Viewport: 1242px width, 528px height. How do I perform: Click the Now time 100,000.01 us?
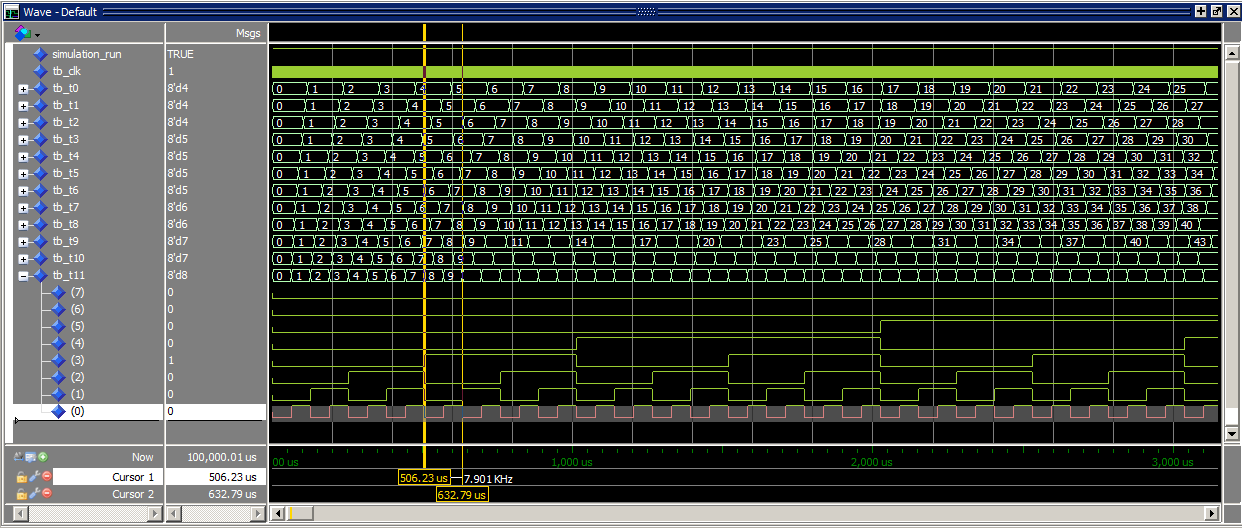pyautogui.click(x=224, y=457)
